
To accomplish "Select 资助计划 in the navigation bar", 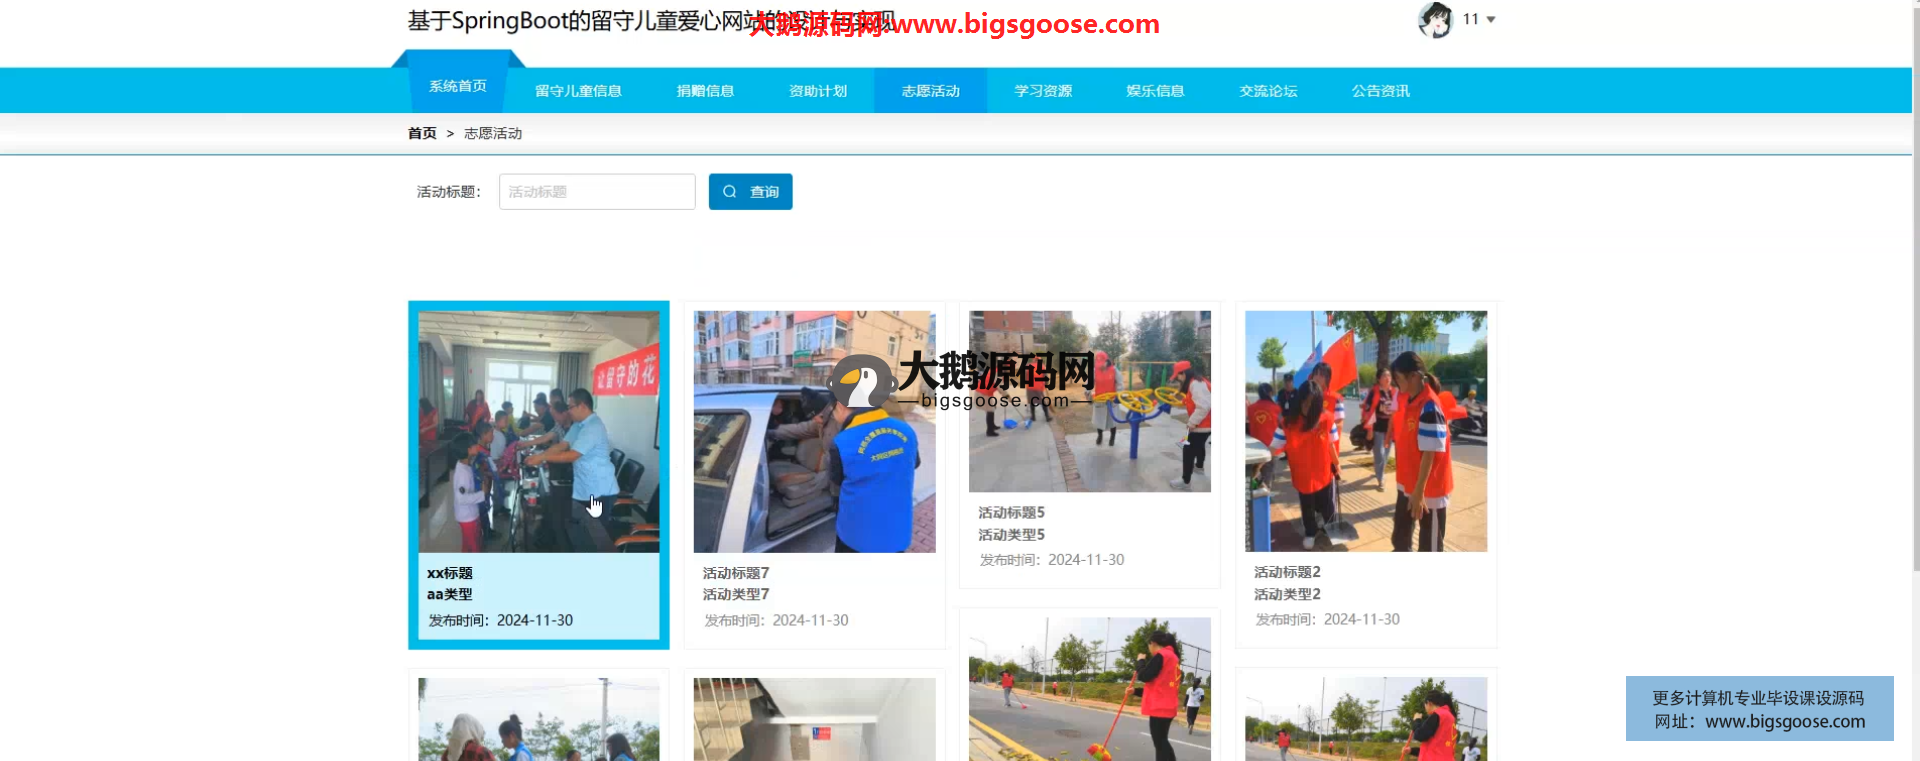I will (x=818, y=91).
